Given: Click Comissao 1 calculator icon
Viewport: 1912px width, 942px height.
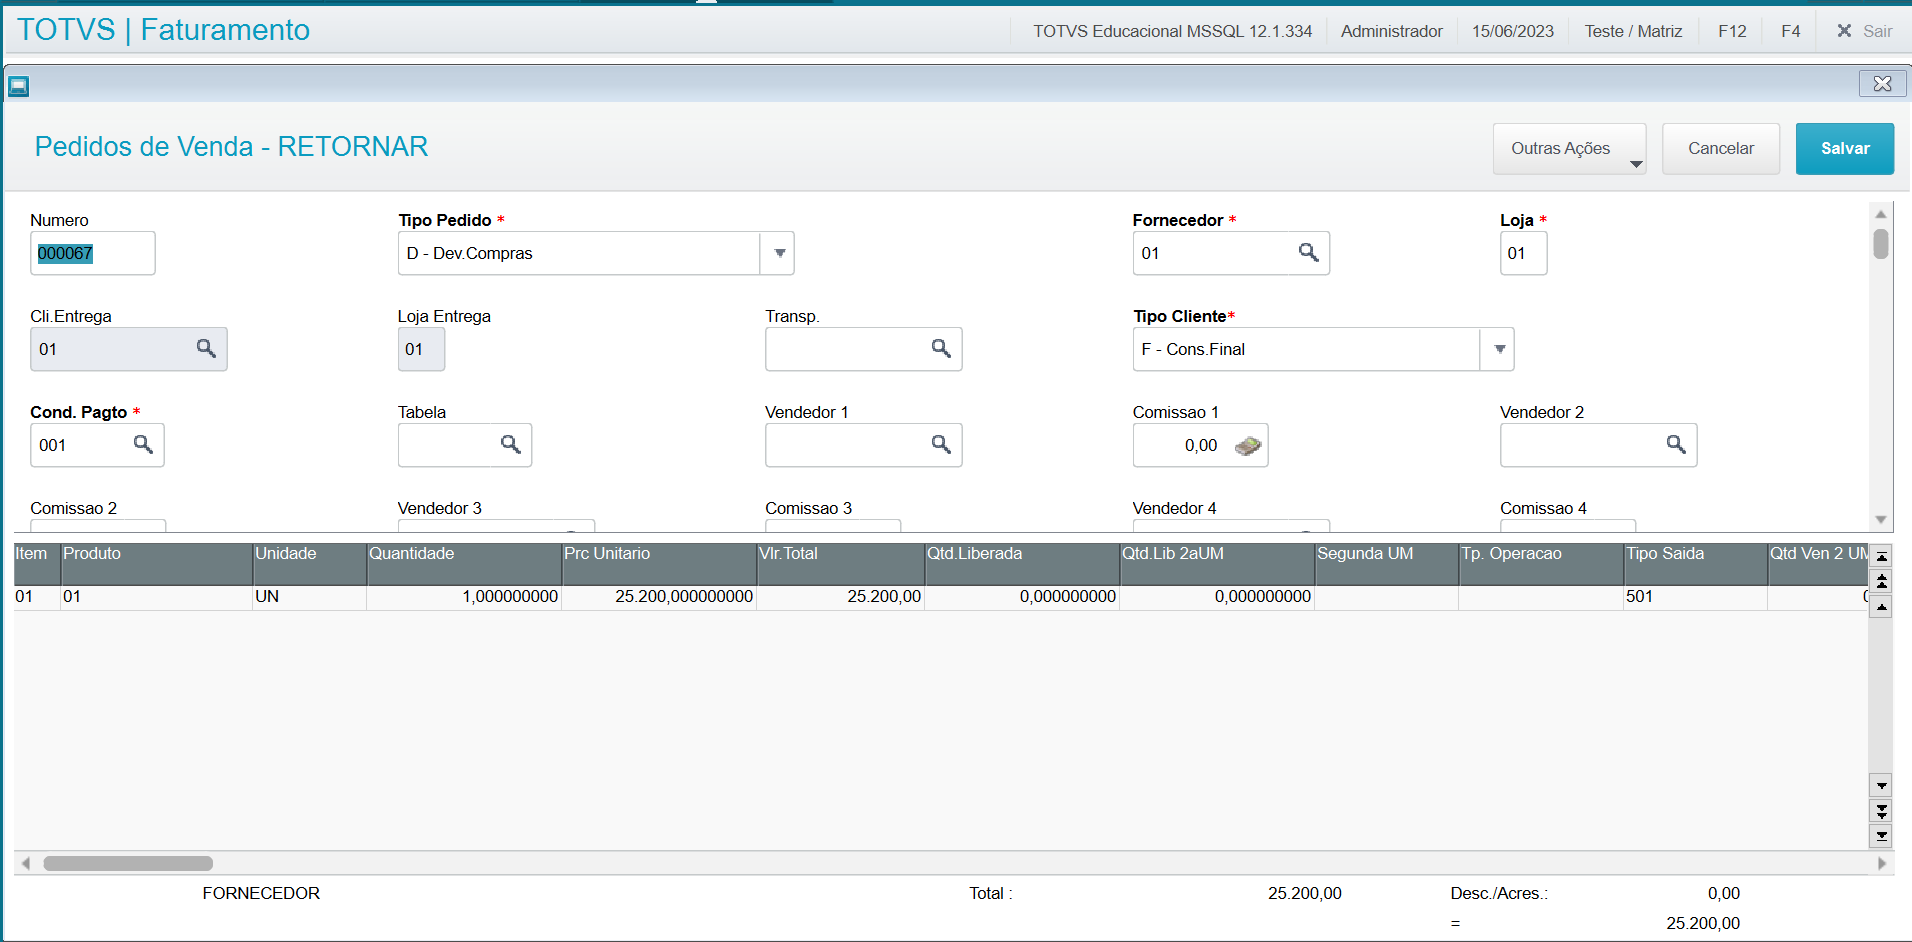Looking at the screenshot, I should tap(1248, 446).
